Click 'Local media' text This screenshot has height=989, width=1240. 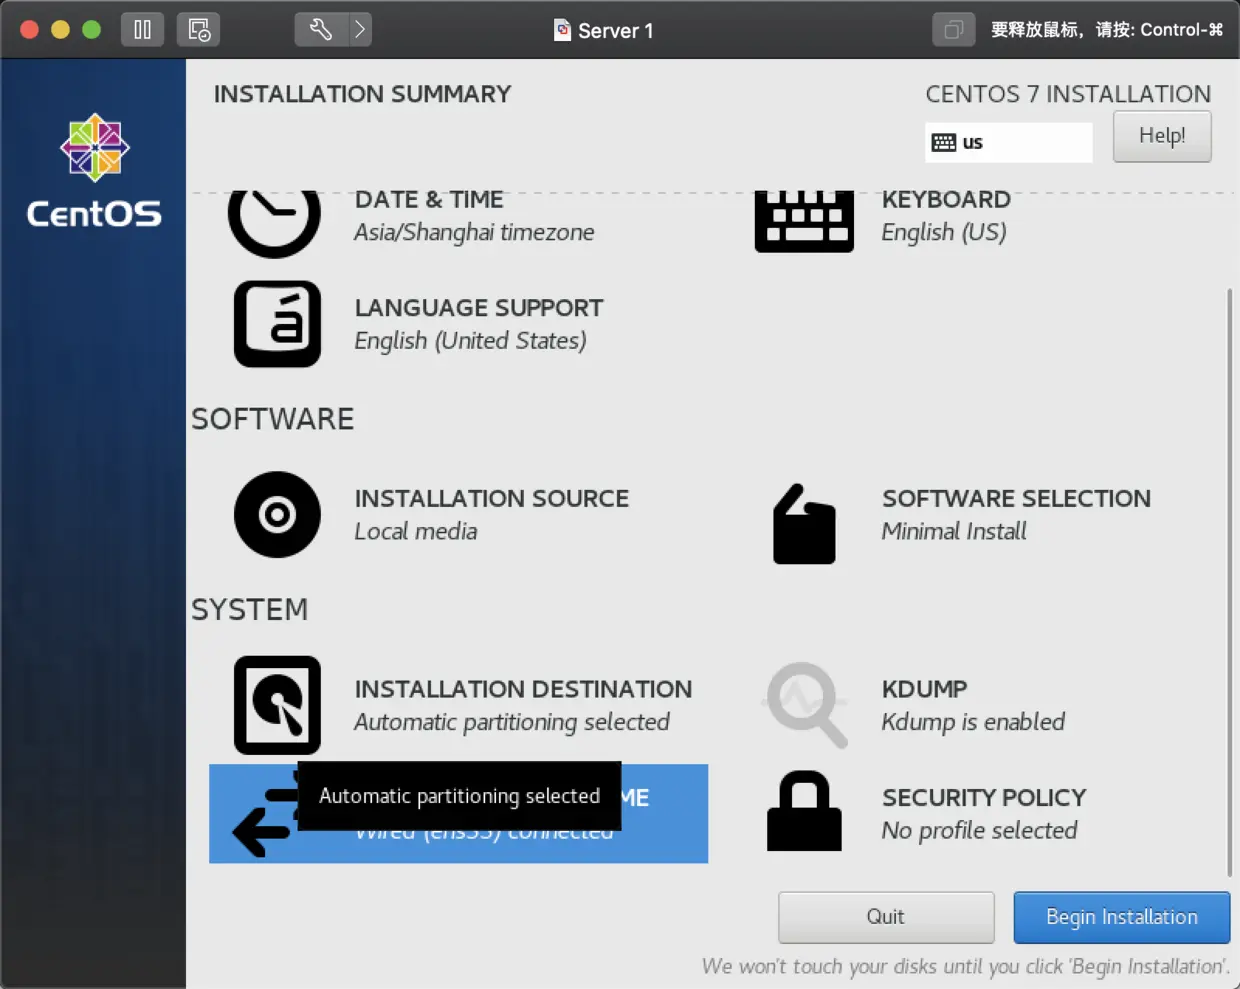416,531
